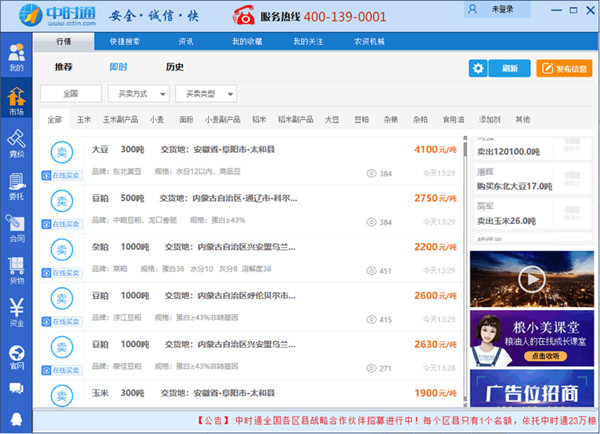Open the 官网 website sidebar icon
The height and width of the screenshot is (434, 600).
(16, 356)
